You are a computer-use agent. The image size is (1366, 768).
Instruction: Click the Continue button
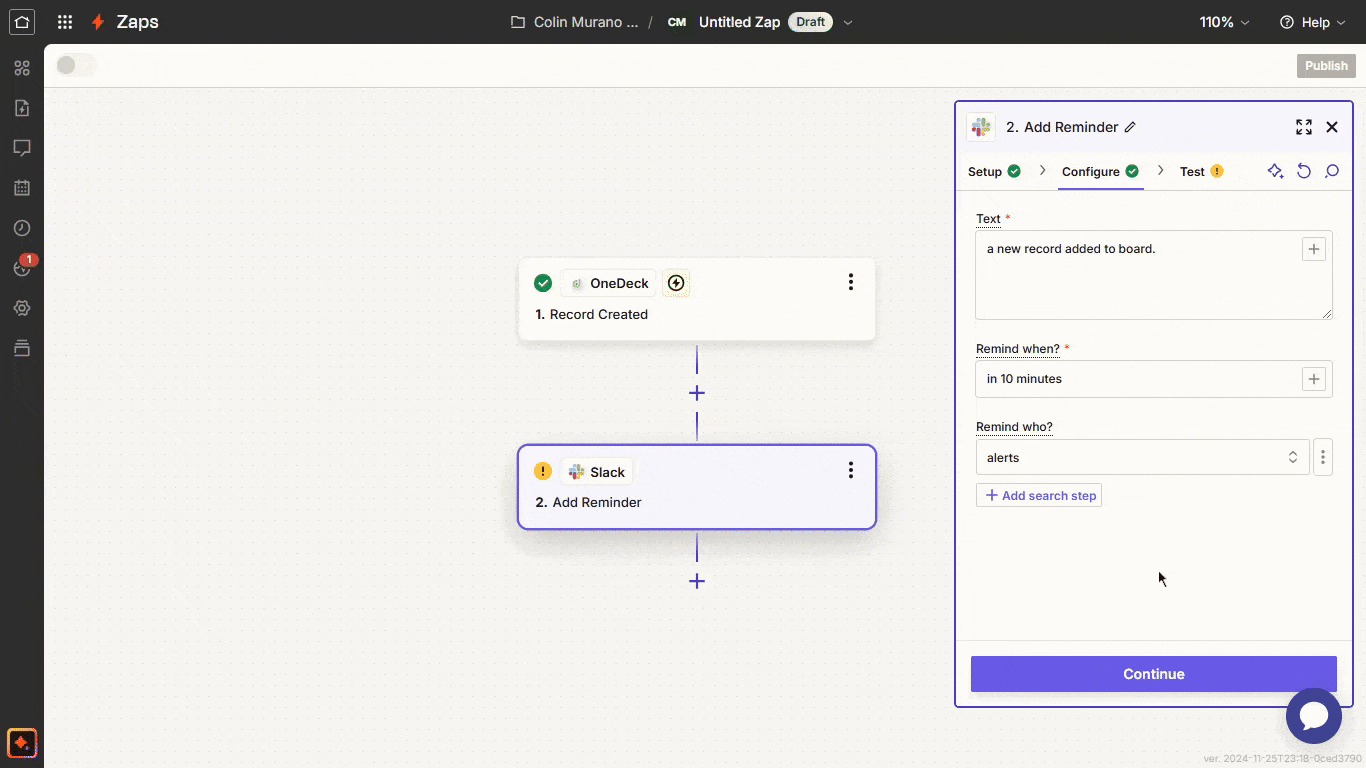pos(1154,674)
